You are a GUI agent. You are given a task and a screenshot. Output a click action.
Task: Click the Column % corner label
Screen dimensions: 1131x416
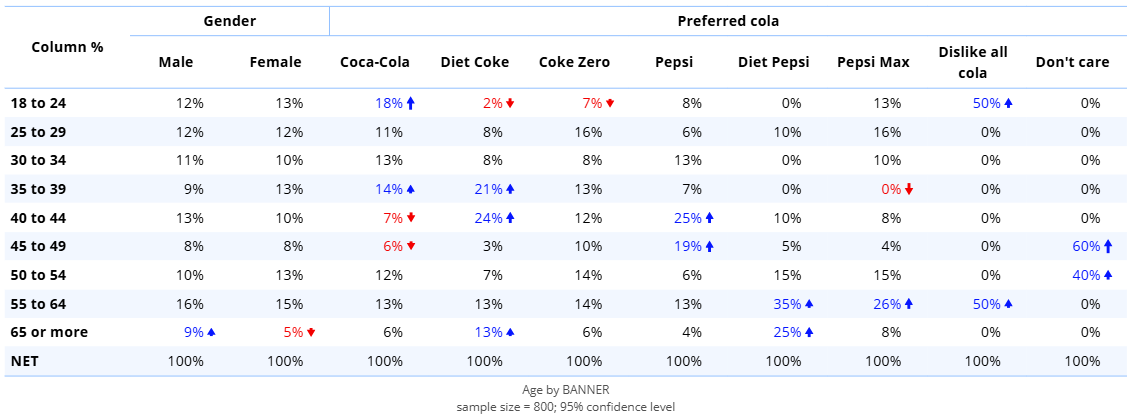pos(67,47)
